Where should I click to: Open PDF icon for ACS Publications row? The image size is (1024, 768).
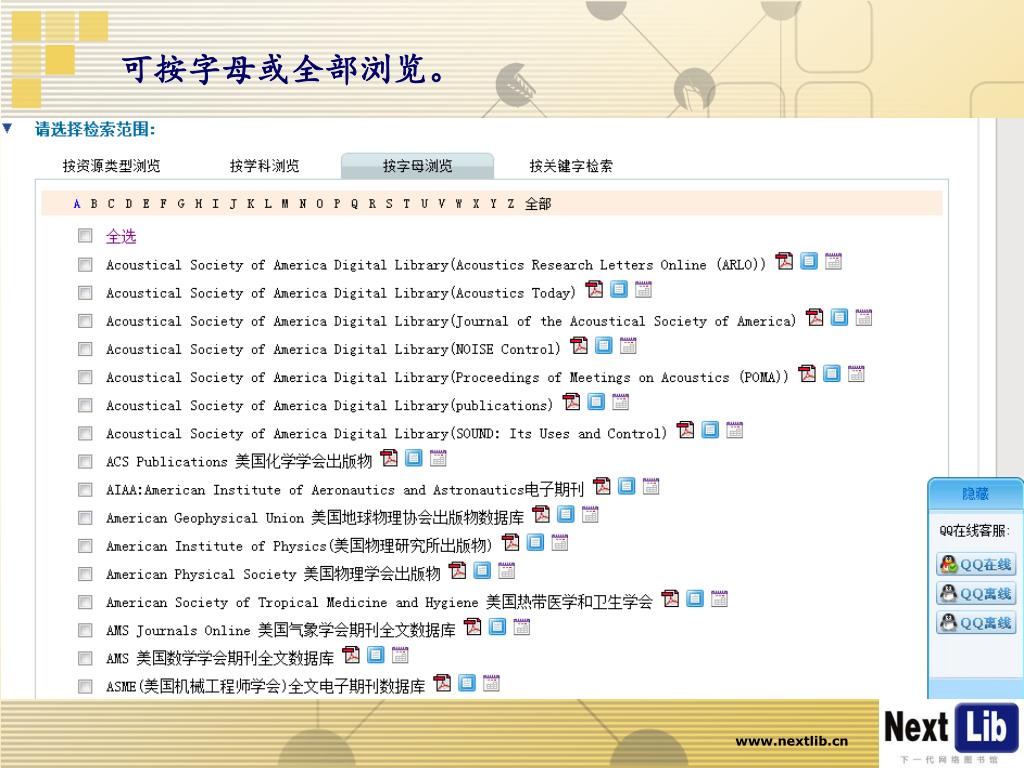[x=389, y=458]
